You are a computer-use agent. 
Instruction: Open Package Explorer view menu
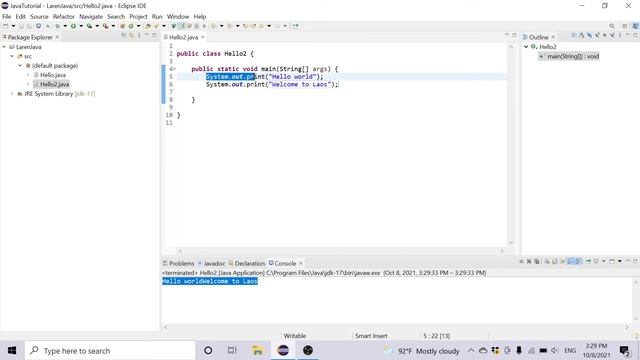pos(139,36)
